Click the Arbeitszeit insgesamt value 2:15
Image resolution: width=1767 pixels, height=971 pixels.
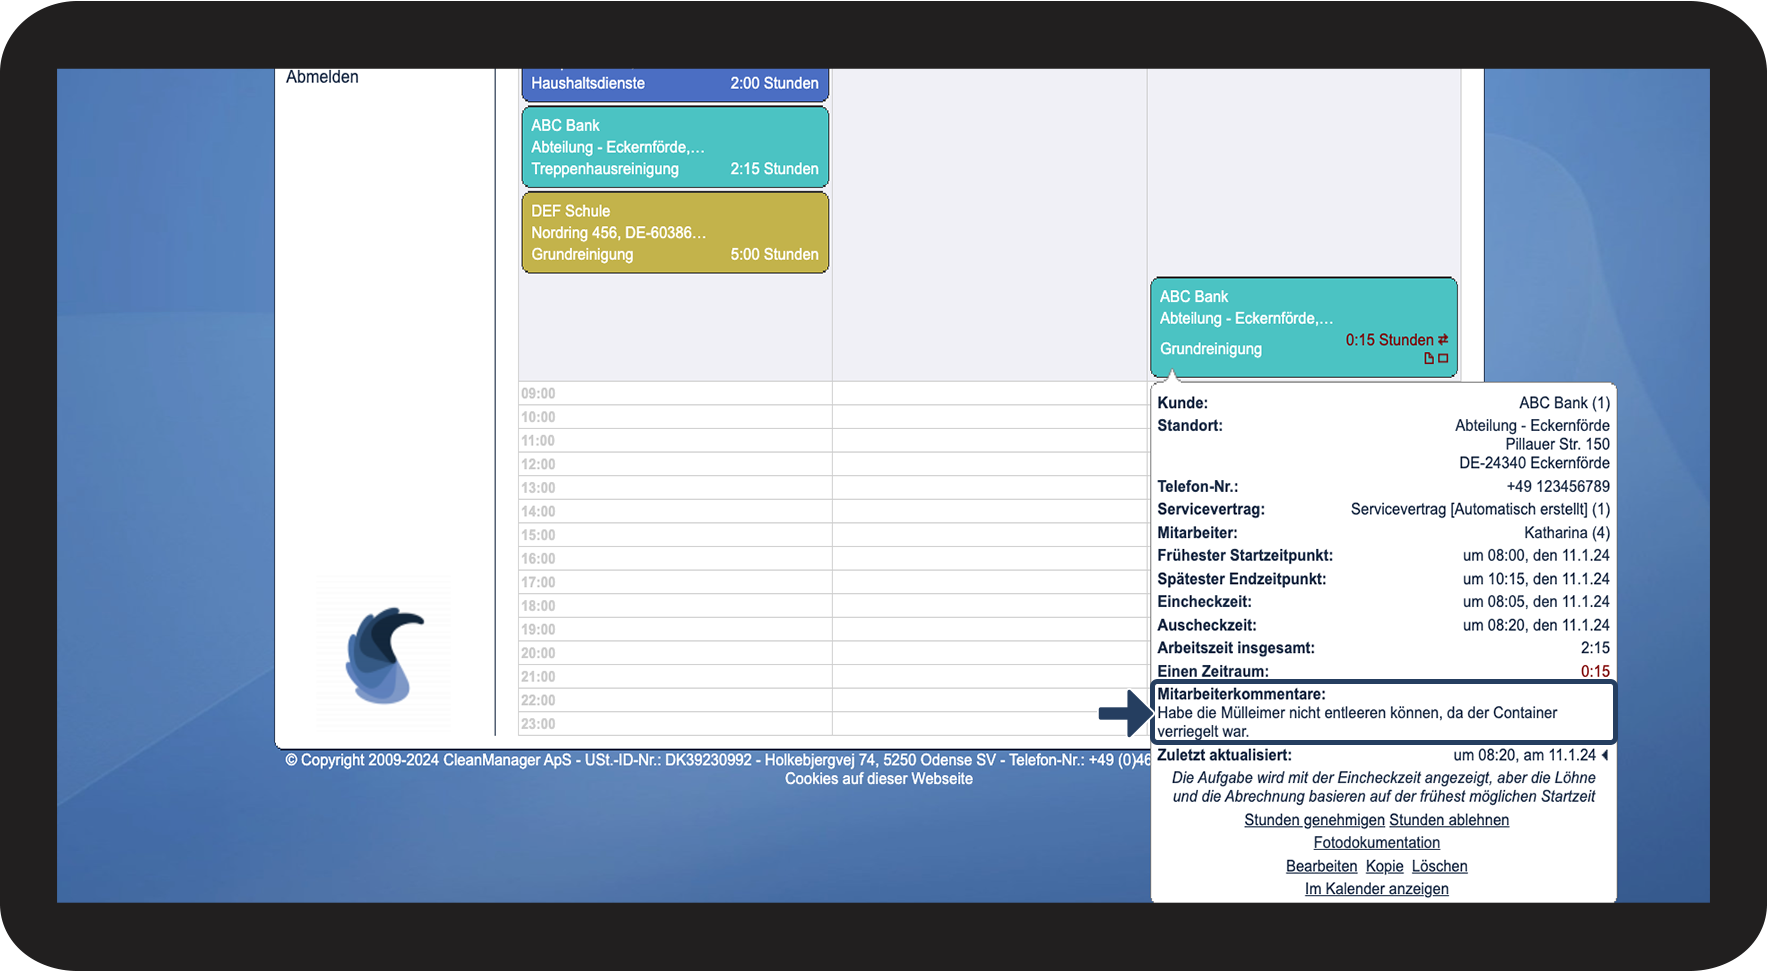[1595, 648]
